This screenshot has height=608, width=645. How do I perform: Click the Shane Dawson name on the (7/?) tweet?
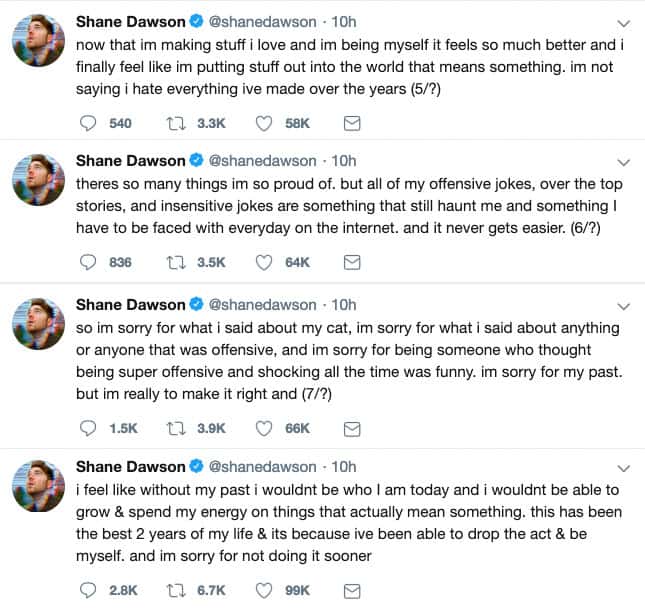[130, 304]
